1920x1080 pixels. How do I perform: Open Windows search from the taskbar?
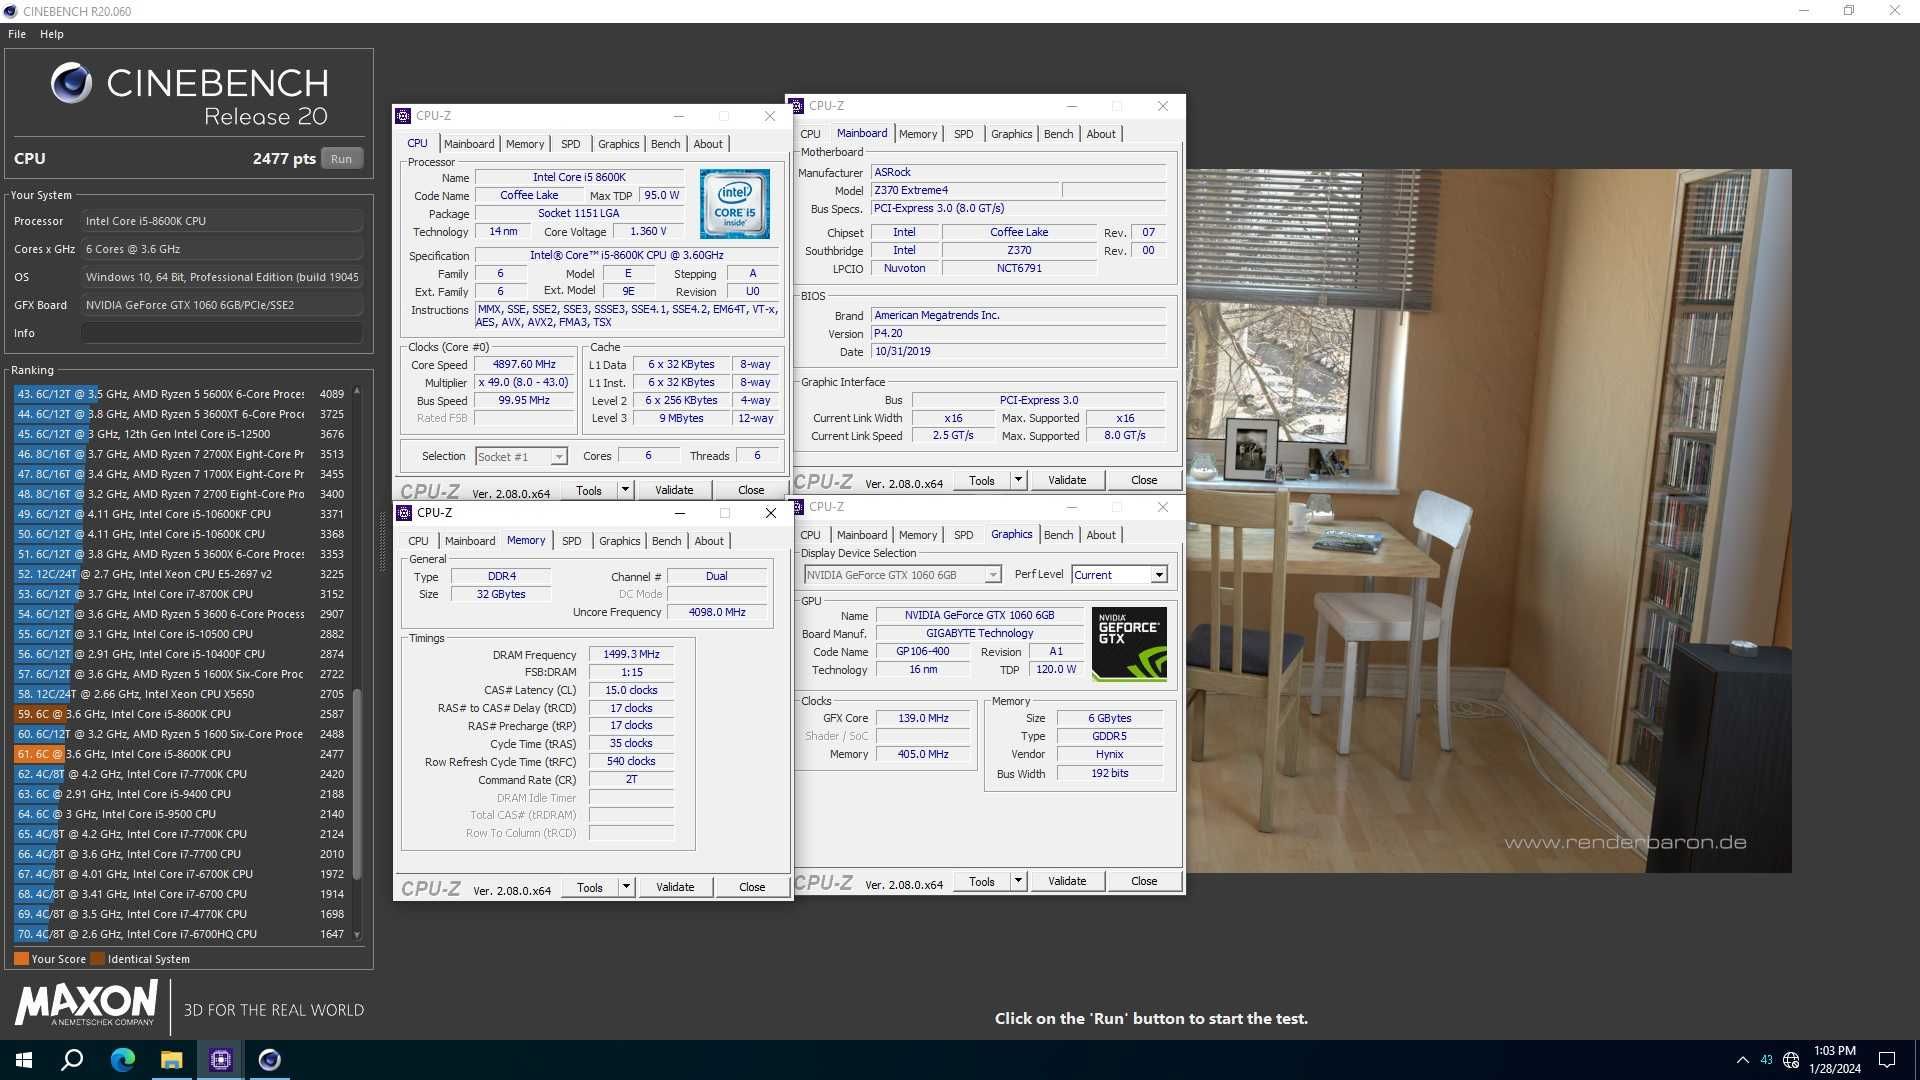pos(72,1060)
